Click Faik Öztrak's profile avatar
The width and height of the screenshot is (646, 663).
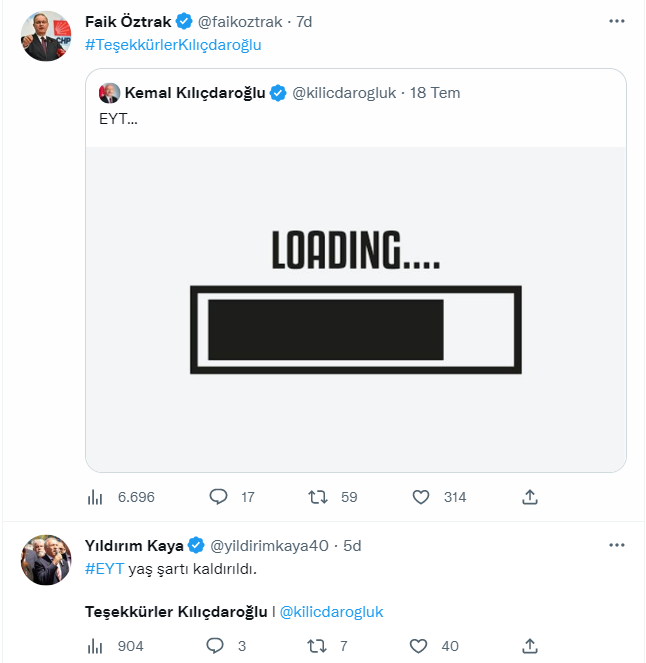pyautogui.click(x=46, y=36)
